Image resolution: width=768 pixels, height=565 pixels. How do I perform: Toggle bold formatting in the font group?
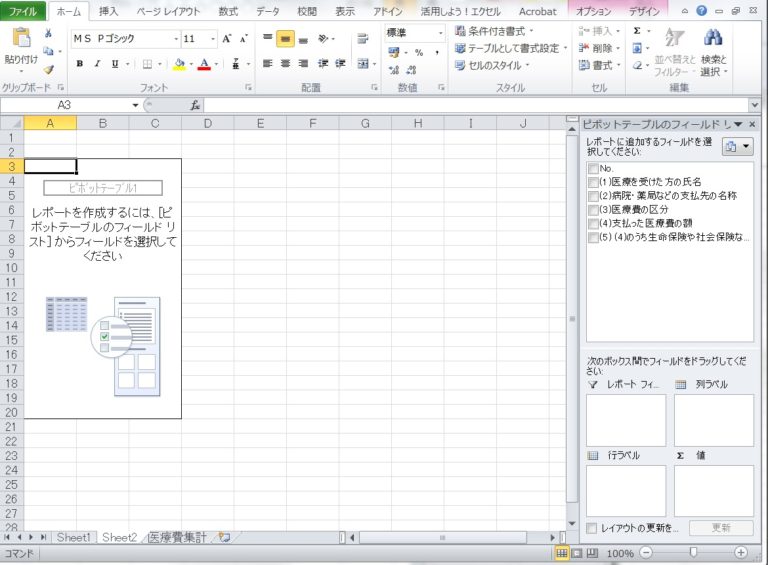click(x=80, y=64)
